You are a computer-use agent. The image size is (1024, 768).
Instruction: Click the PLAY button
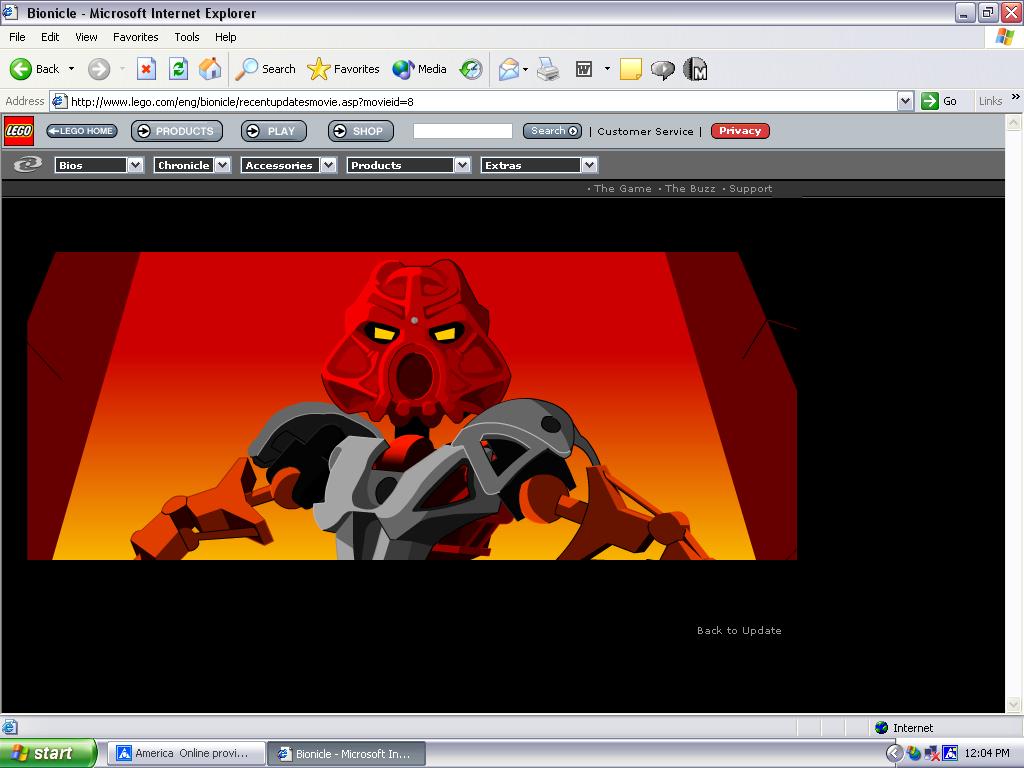click(273, 131)
